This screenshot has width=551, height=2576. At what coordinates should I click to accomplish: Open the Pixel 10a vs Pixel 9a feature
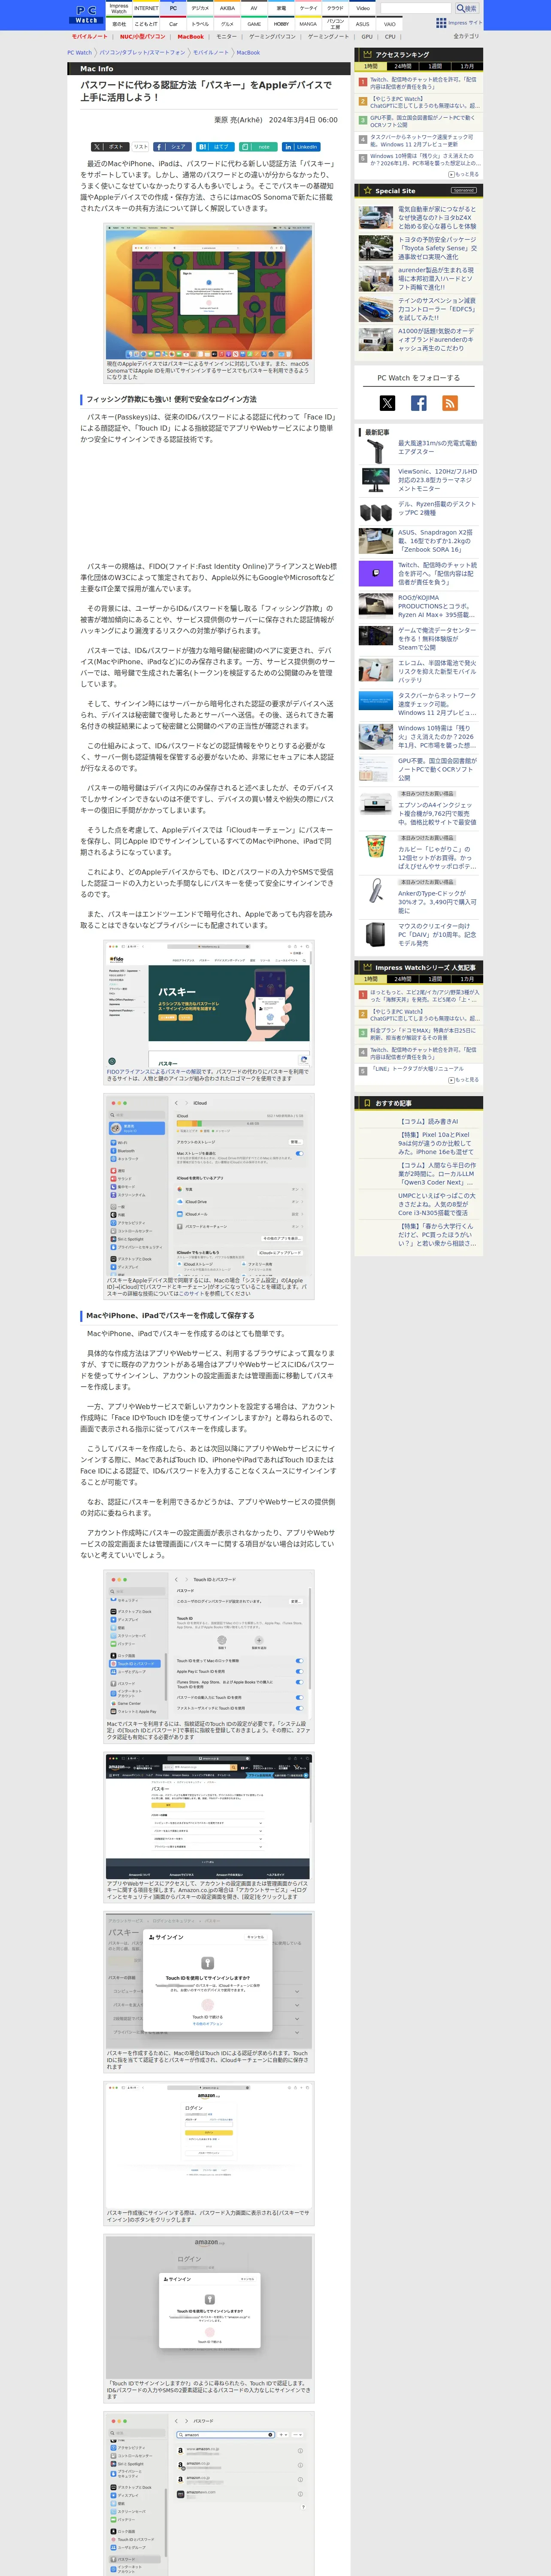[x=437, y=1143]
